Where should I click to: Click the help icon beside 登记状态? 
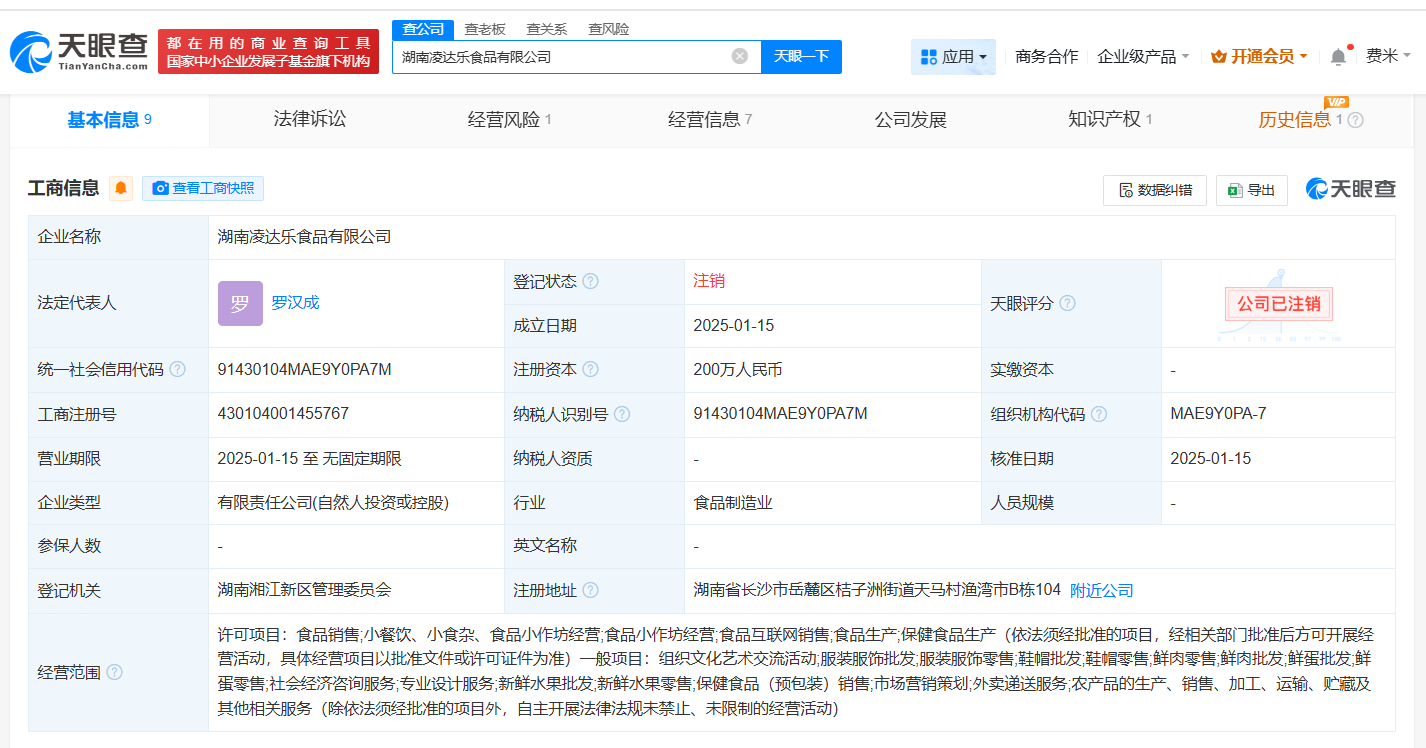tap(592, 281)
